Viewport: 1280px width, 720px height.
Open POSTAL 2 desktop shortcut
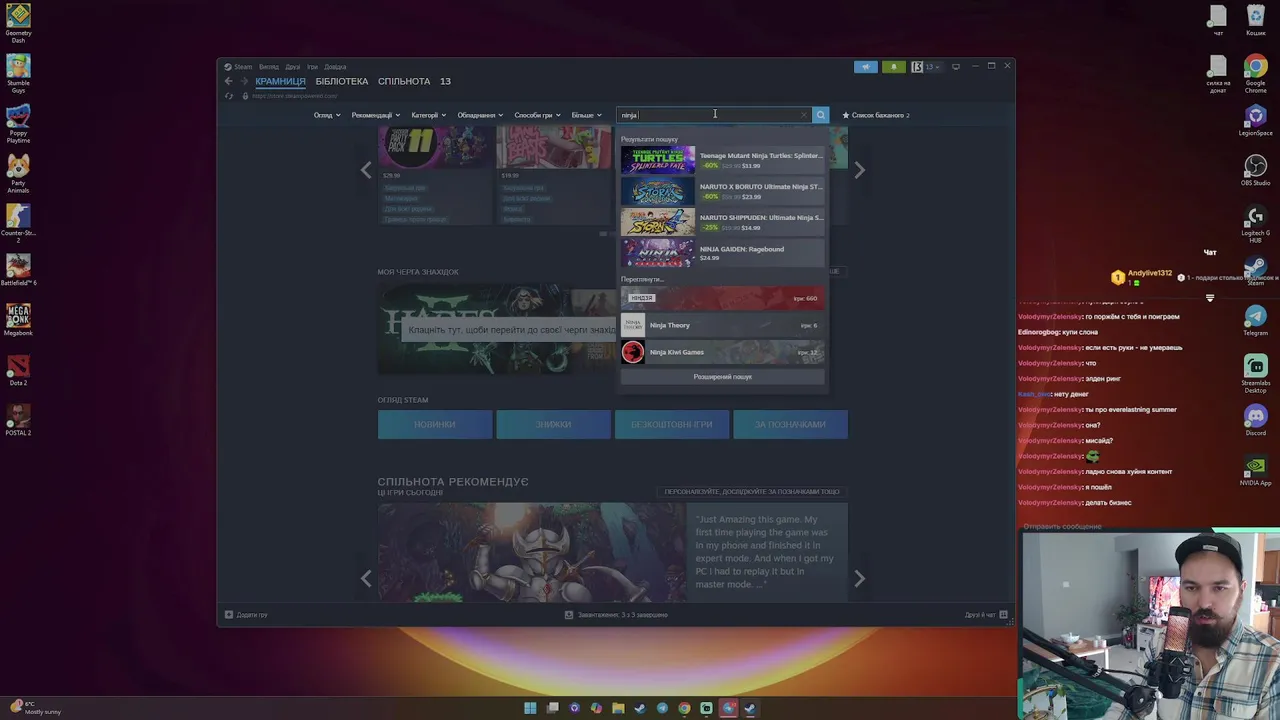18,418
